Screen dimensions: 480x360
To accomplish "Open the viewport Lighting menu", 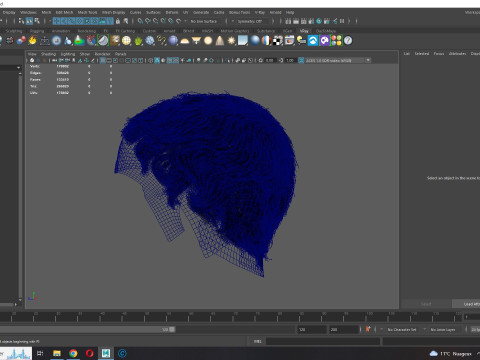I will tap(68, 54).
